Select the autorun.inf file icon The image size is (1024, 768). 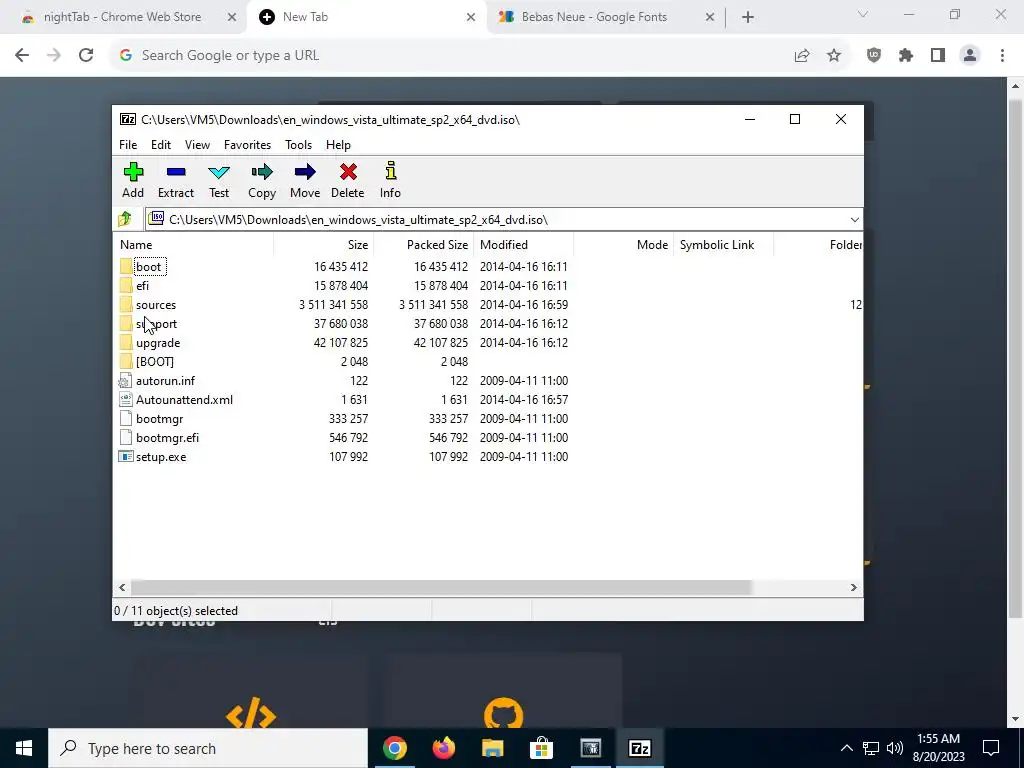click(x=126, y=381)
